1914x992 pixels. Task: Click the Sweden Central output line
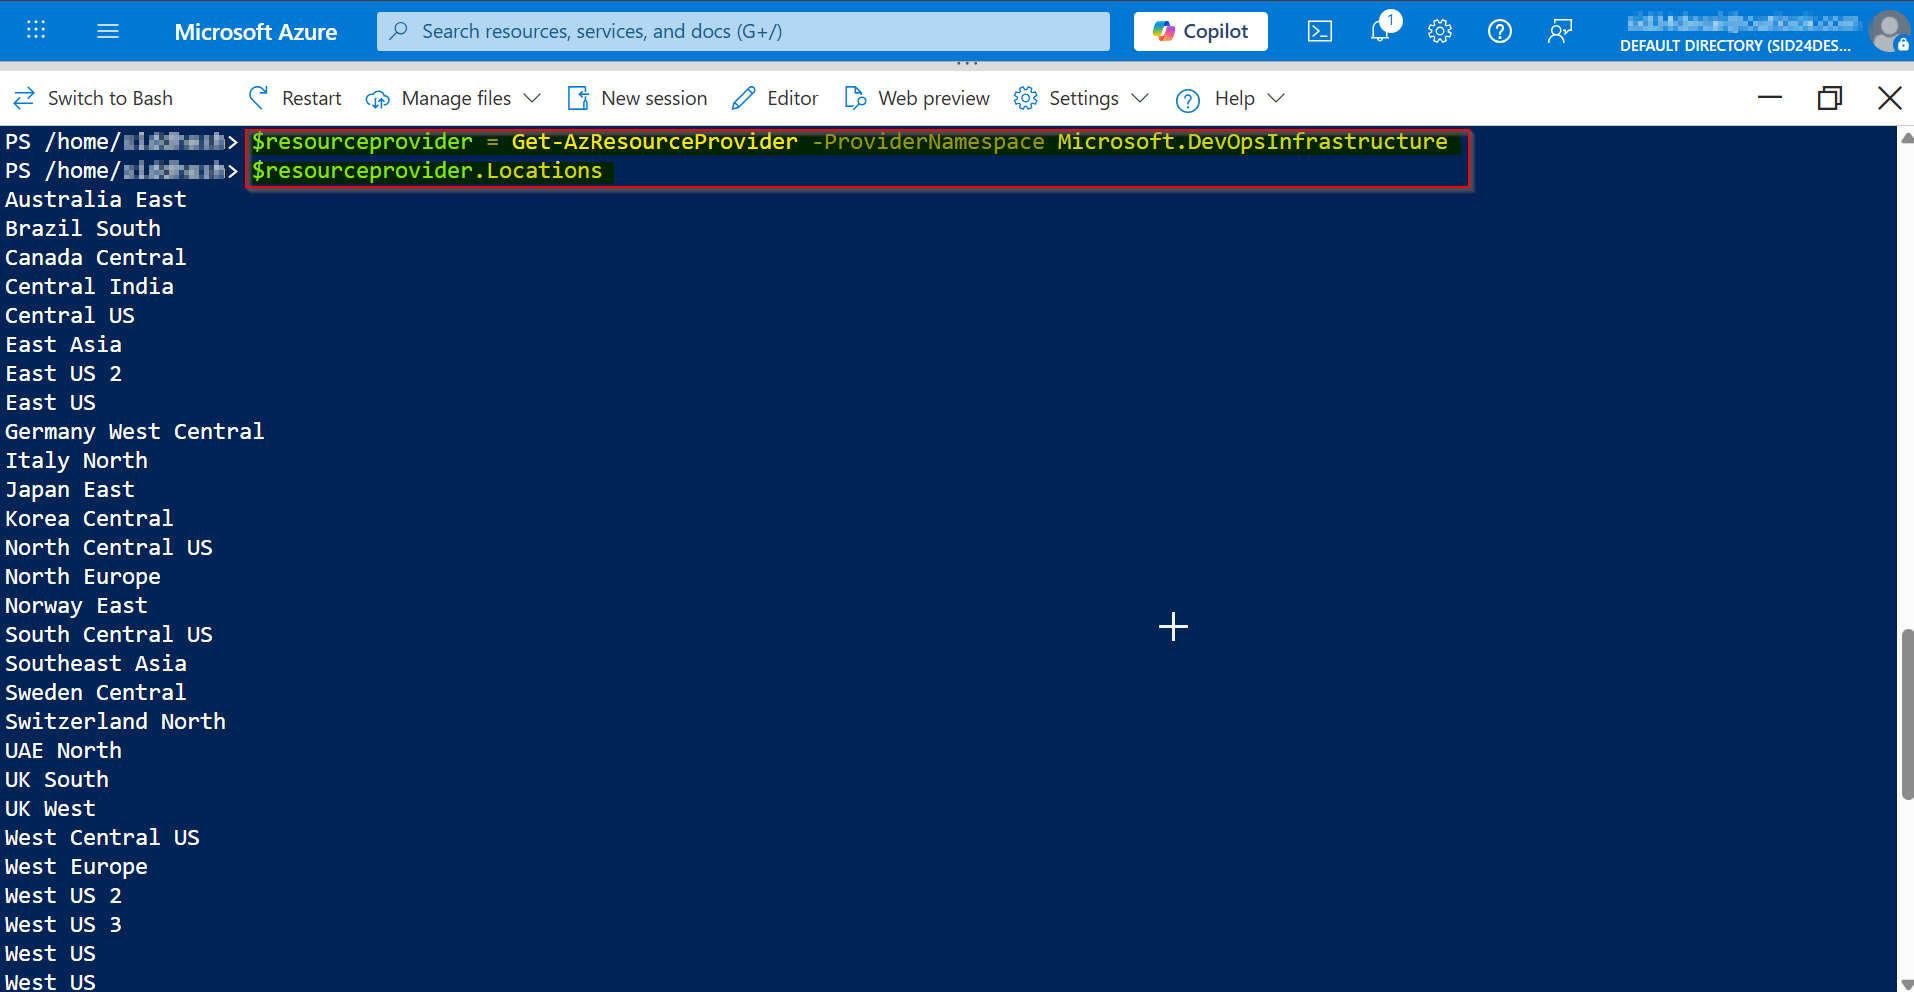tap(96, 693)
